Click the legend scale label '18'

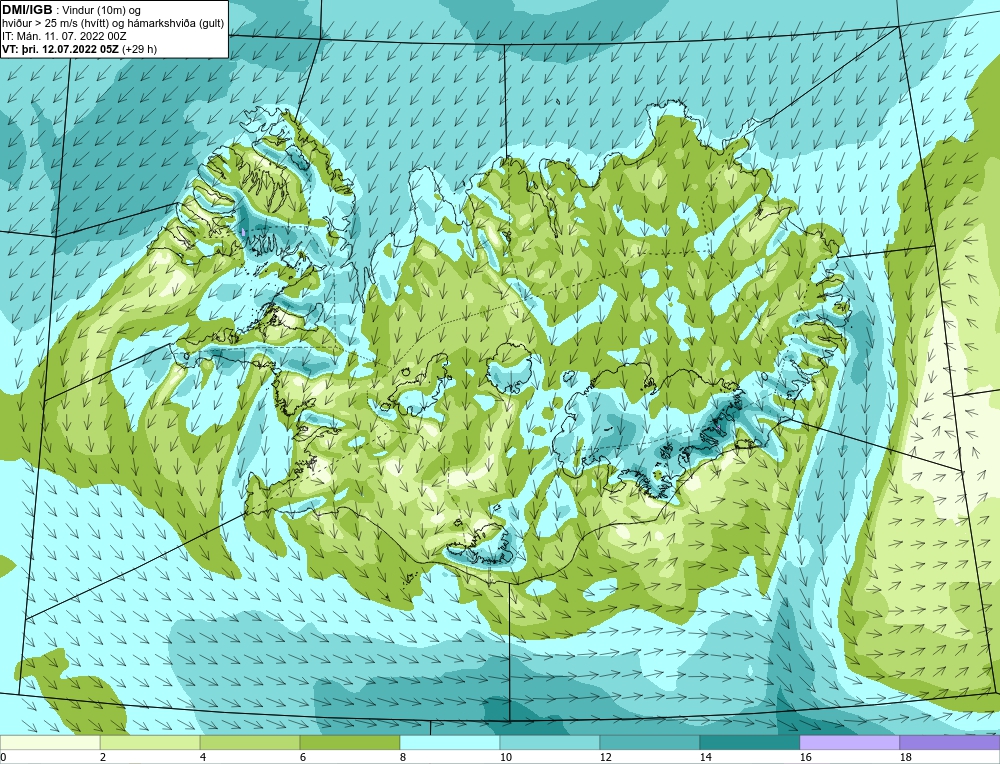906,758
